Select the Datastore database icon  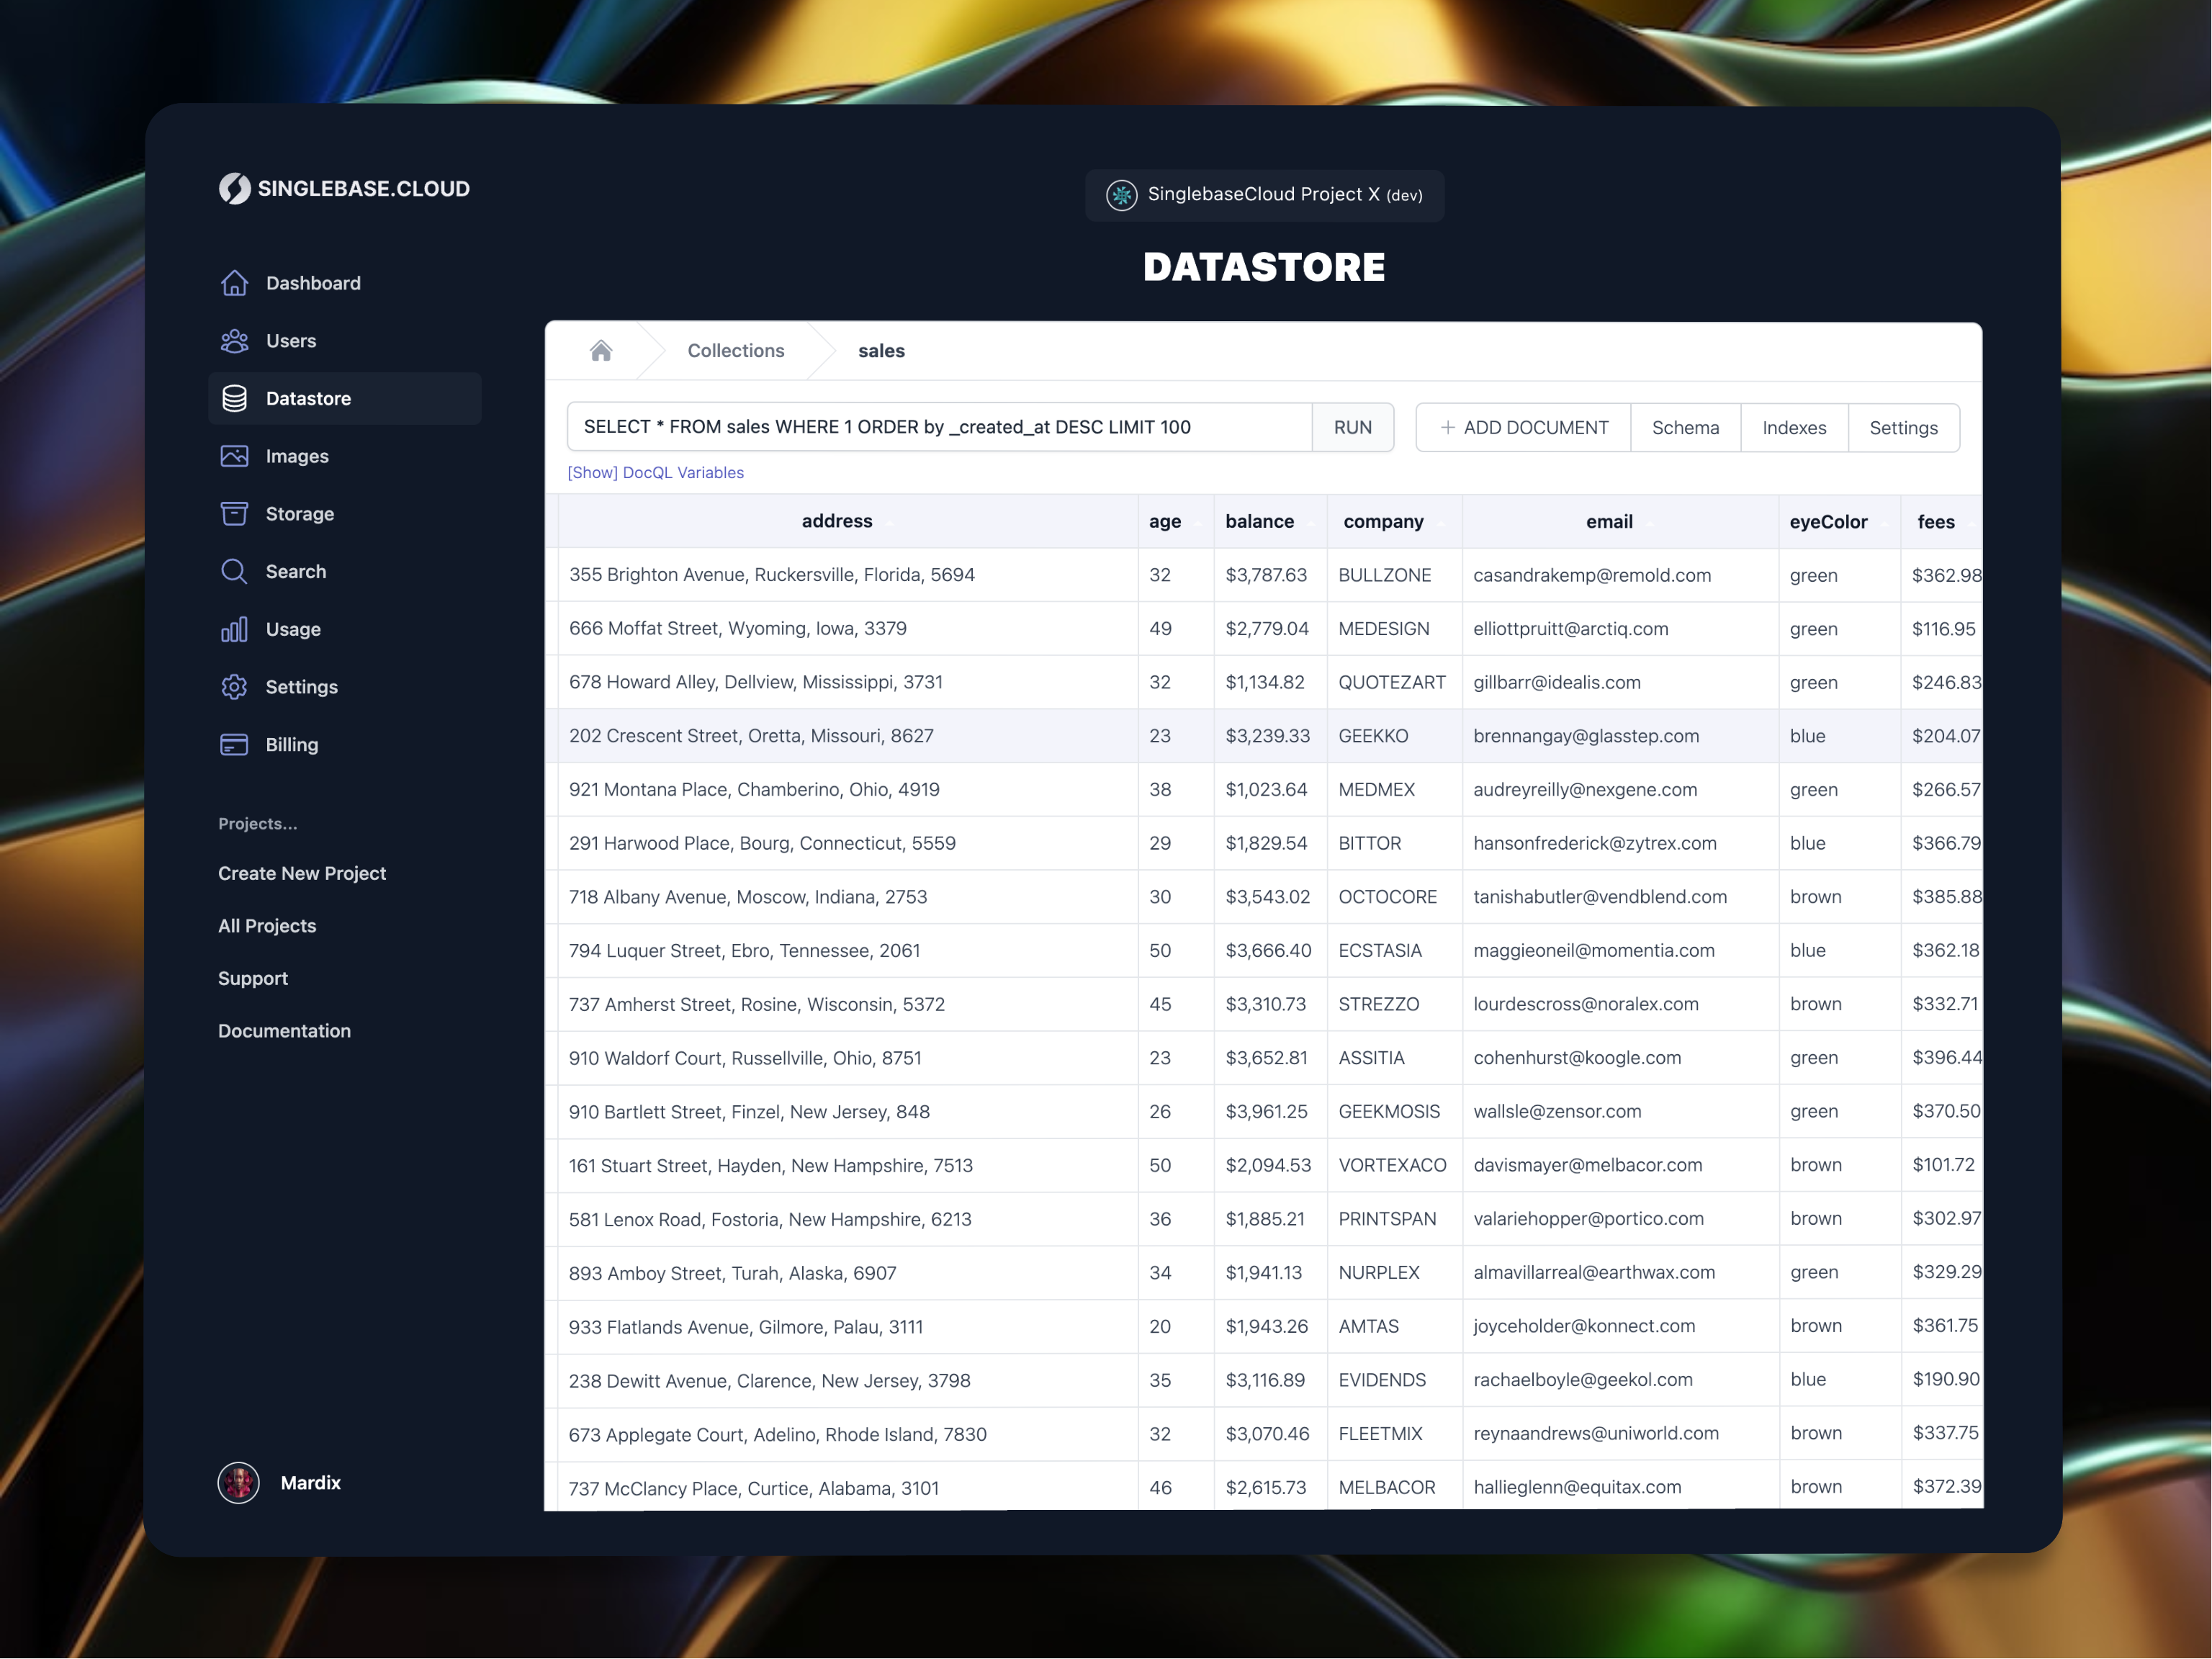234,398
